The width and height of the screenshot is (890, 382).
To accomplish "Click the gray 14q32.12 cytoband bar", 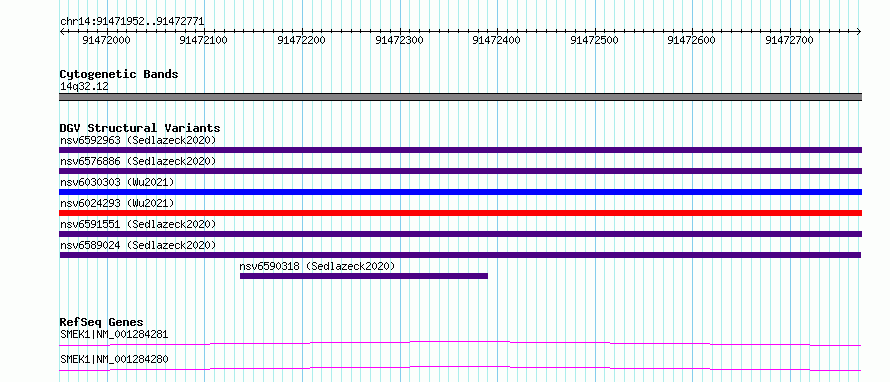I will [x=460, y=97].
